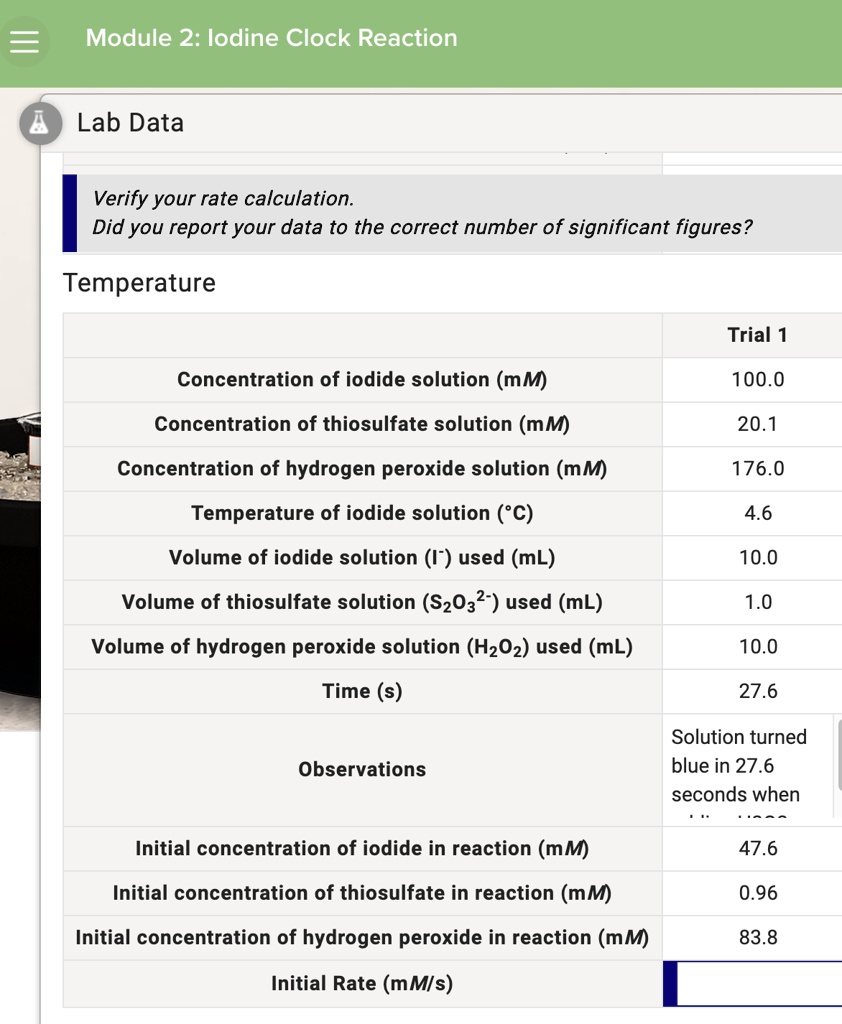Viewport: 842px width, 1024px height.
Task: Click the Trial 1 column header
Action: click(757, 334)
